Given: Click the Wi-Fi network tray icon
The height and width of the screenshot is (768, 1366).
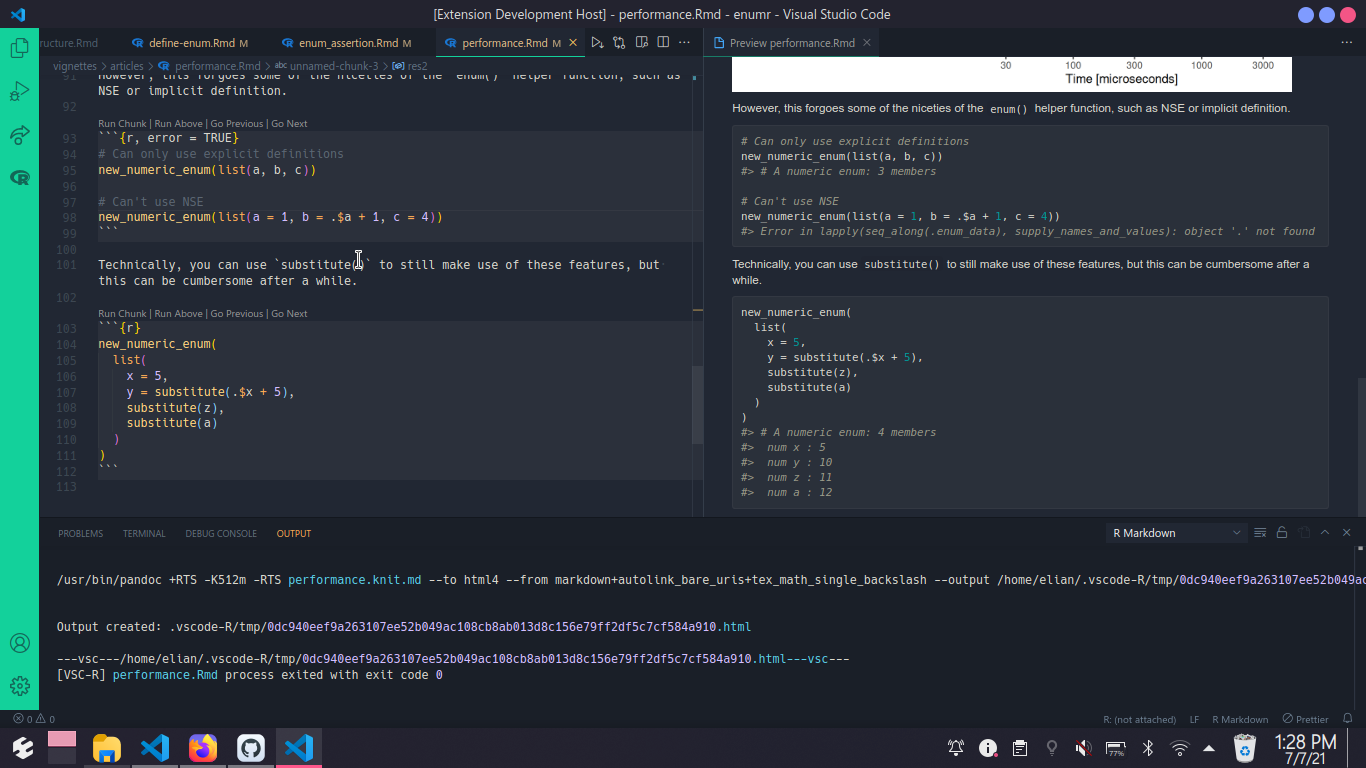Looking at the screenshot, I should coord(1180,748).
